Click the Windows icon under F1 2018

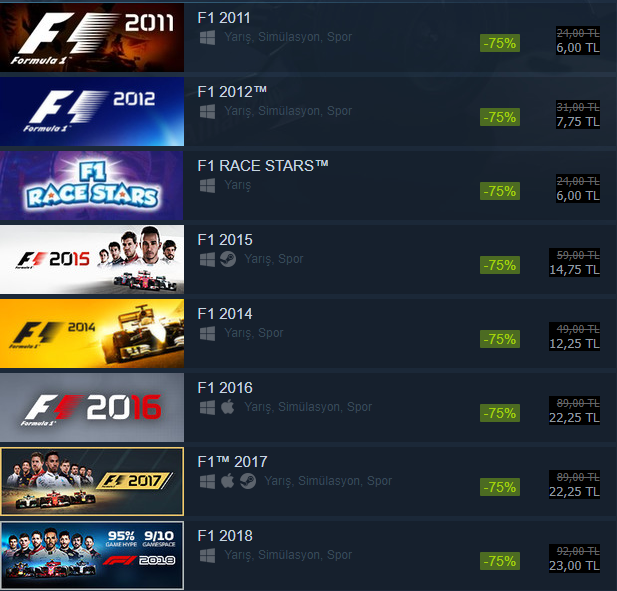[207, 556]
